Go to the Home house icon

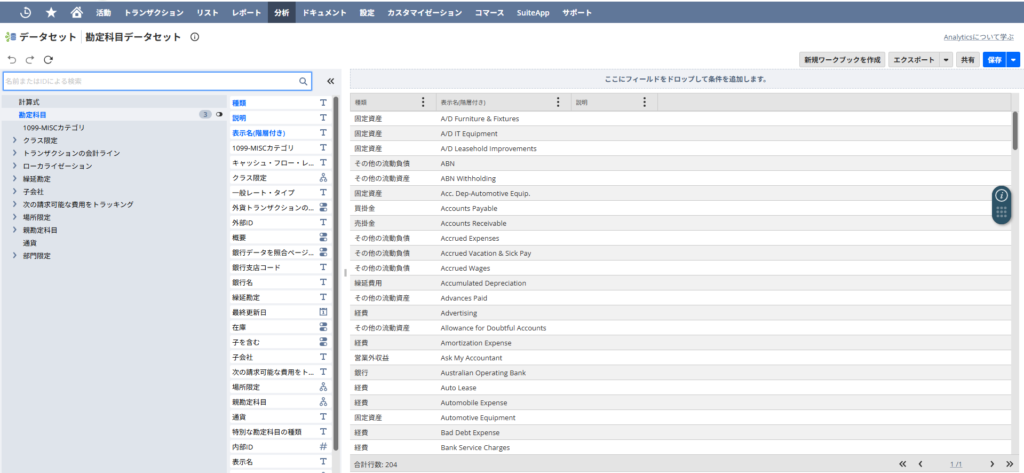pyautogui.click(x=77, y=13)
